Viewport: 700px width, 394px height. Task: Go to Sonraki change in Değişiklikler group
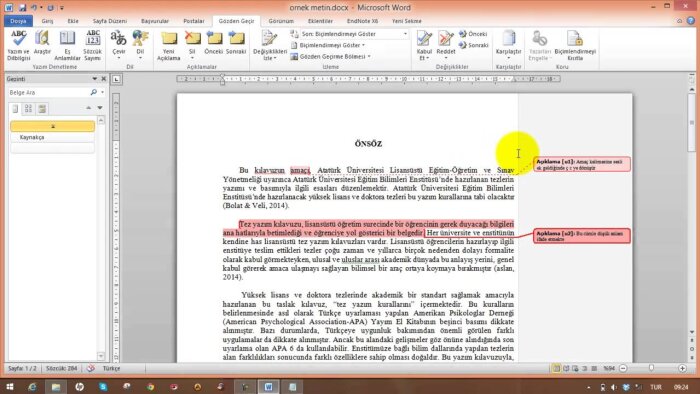(474, 45)
